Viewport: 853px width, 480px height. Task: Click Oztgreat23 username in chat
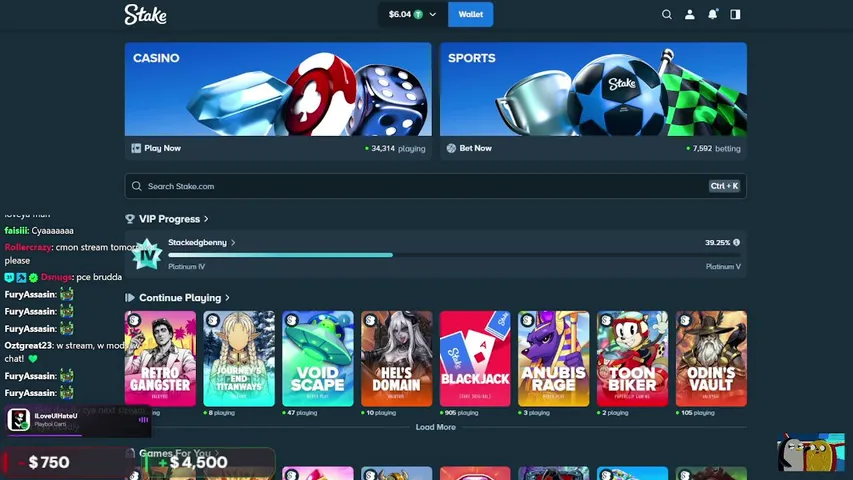coord(29,346)
